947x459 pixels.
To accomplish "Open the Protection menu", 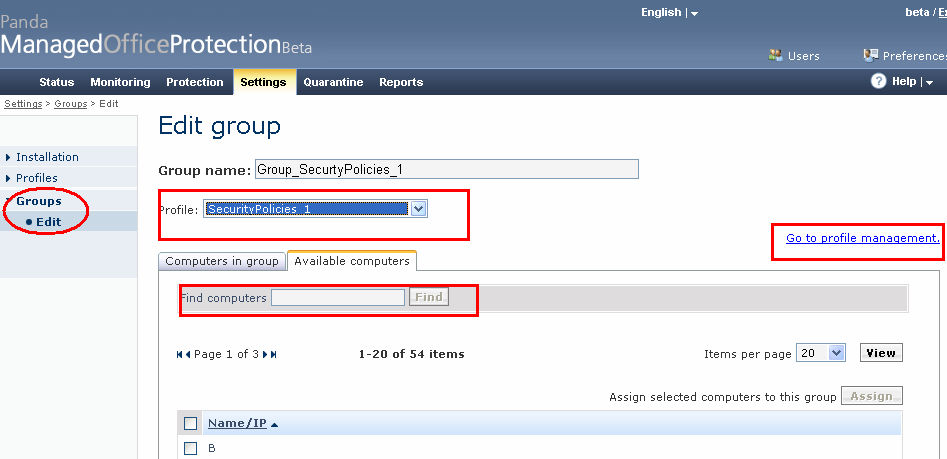I will (194, 82).
